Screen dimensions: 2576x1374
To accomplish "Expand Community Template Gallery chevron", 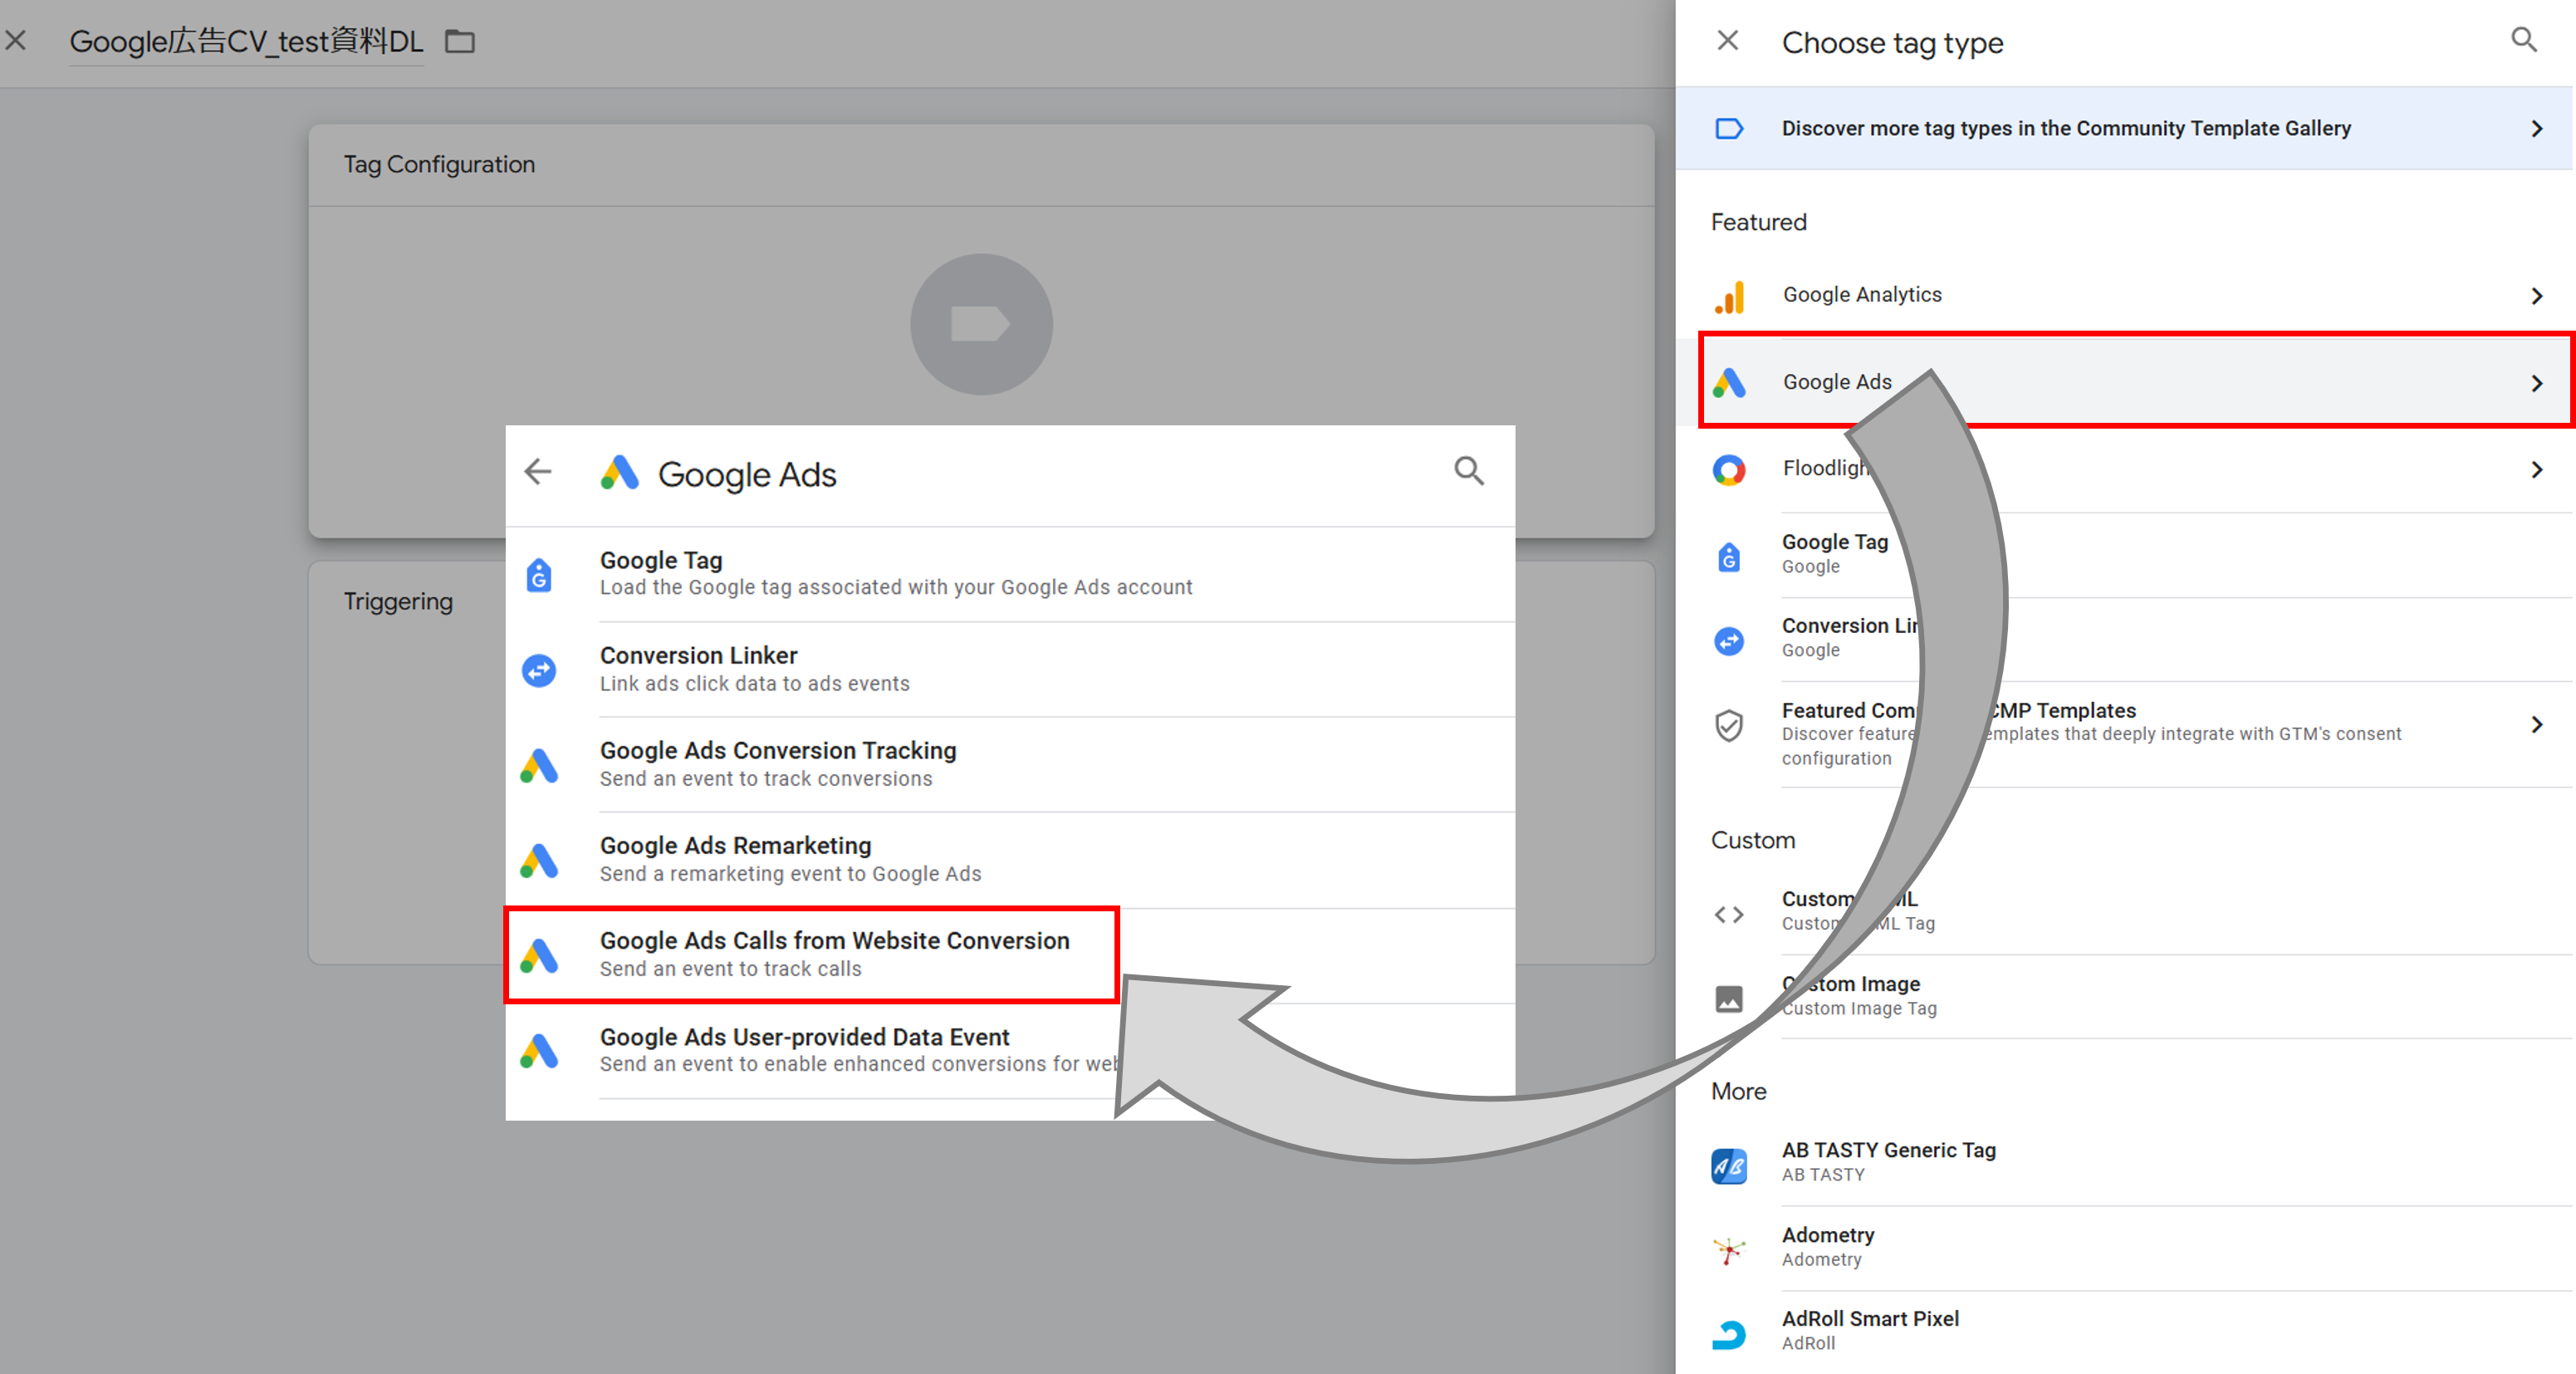I will pyautogui.click(x=2536, y=128).
